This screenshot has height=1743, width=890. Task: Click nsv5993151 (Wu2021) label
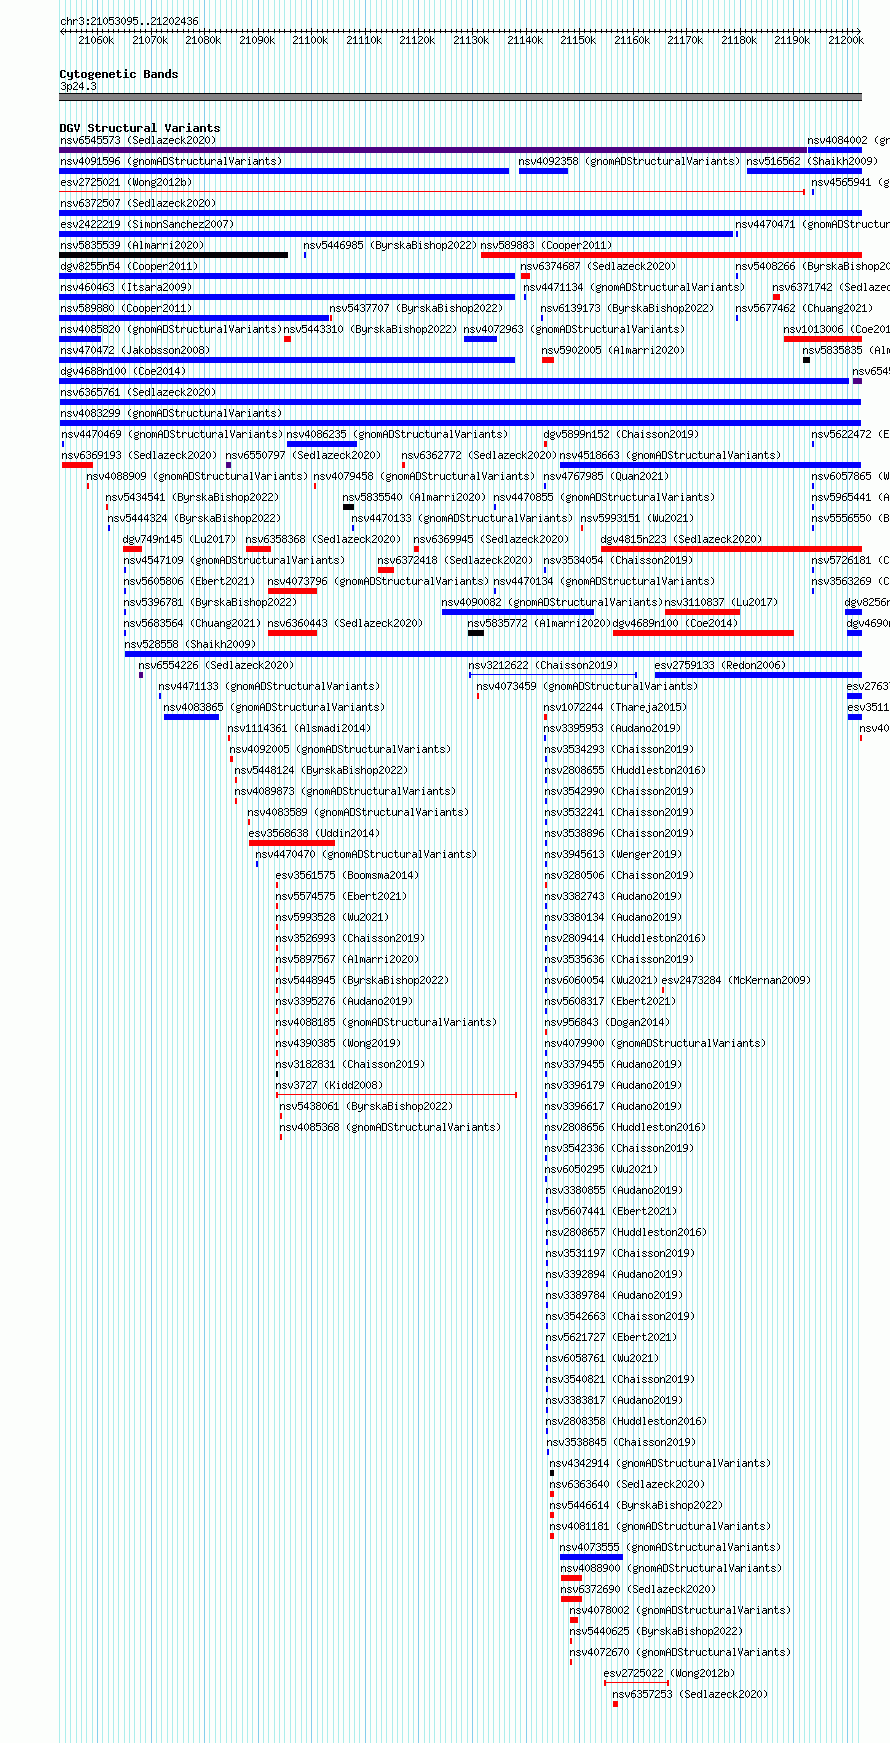click(x=636, y=518)
